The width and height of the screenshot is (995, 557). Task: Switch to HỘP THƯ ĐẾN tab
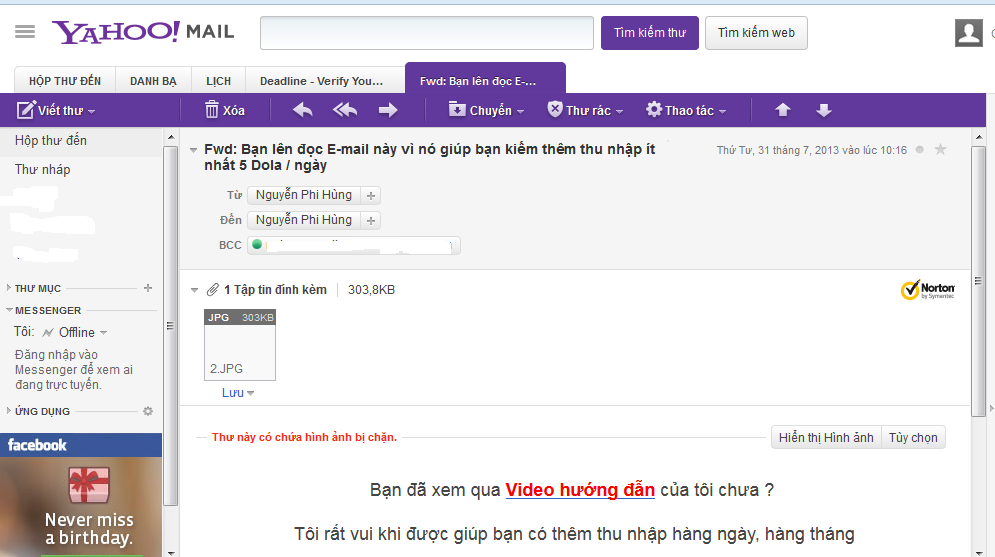pos(65,81)
